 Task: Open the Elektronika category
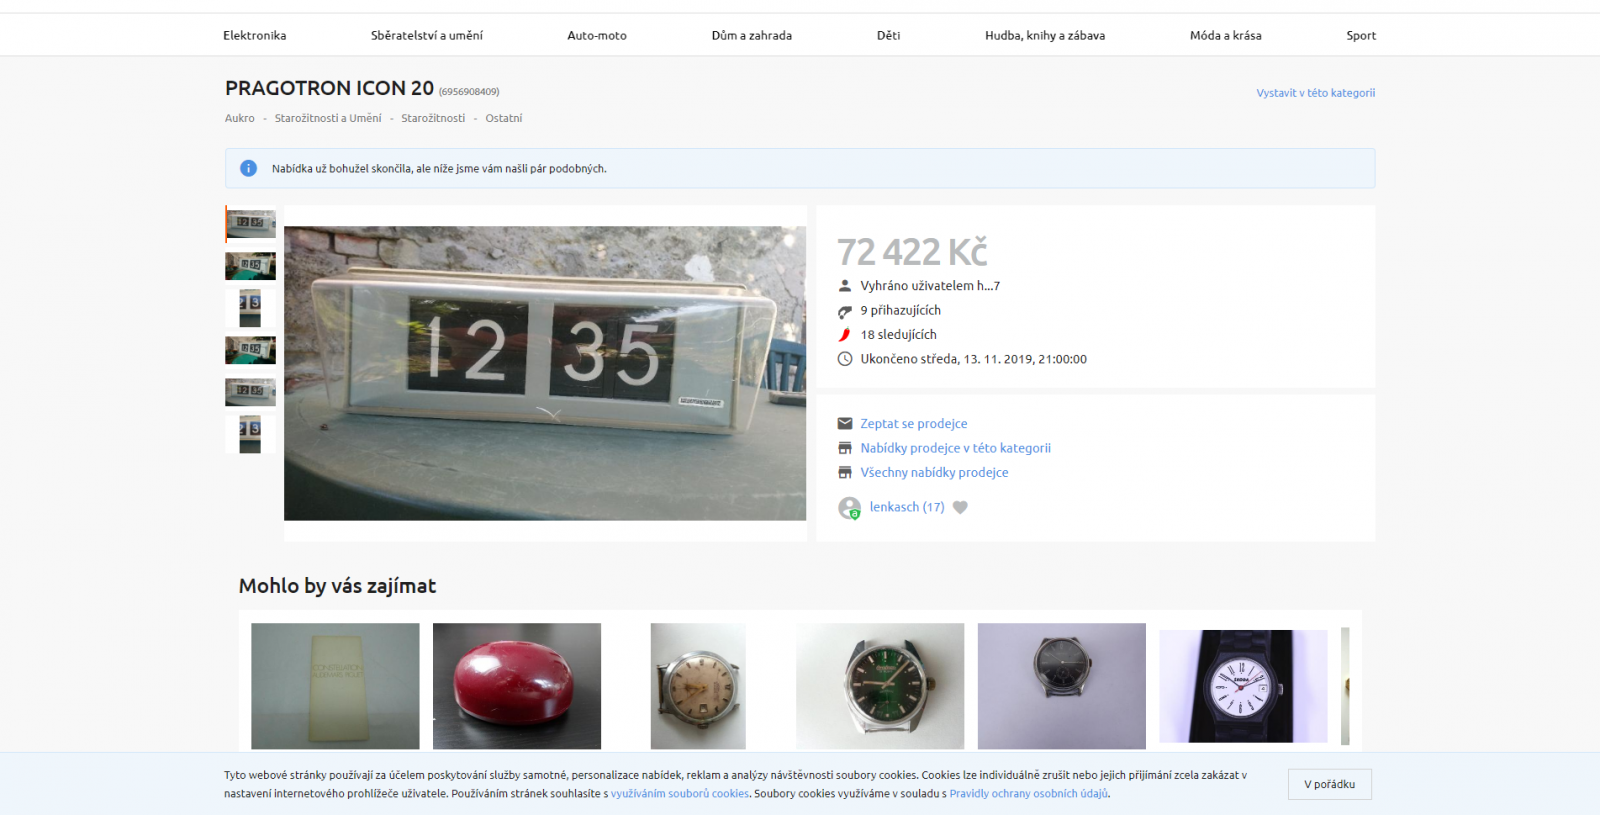point(254,35)
